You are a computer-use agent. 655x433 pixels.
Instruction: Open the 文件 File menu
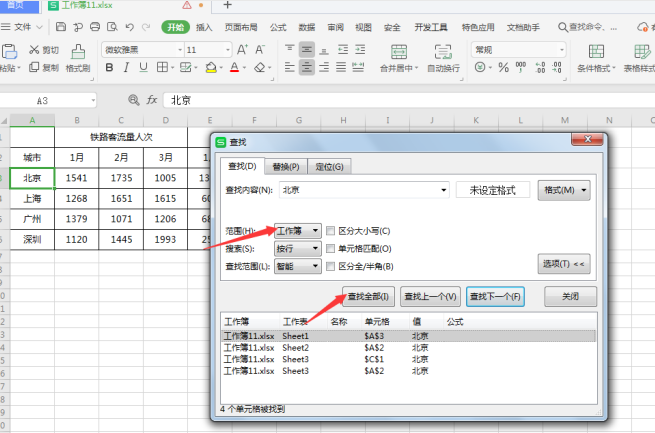coord(22,27)
